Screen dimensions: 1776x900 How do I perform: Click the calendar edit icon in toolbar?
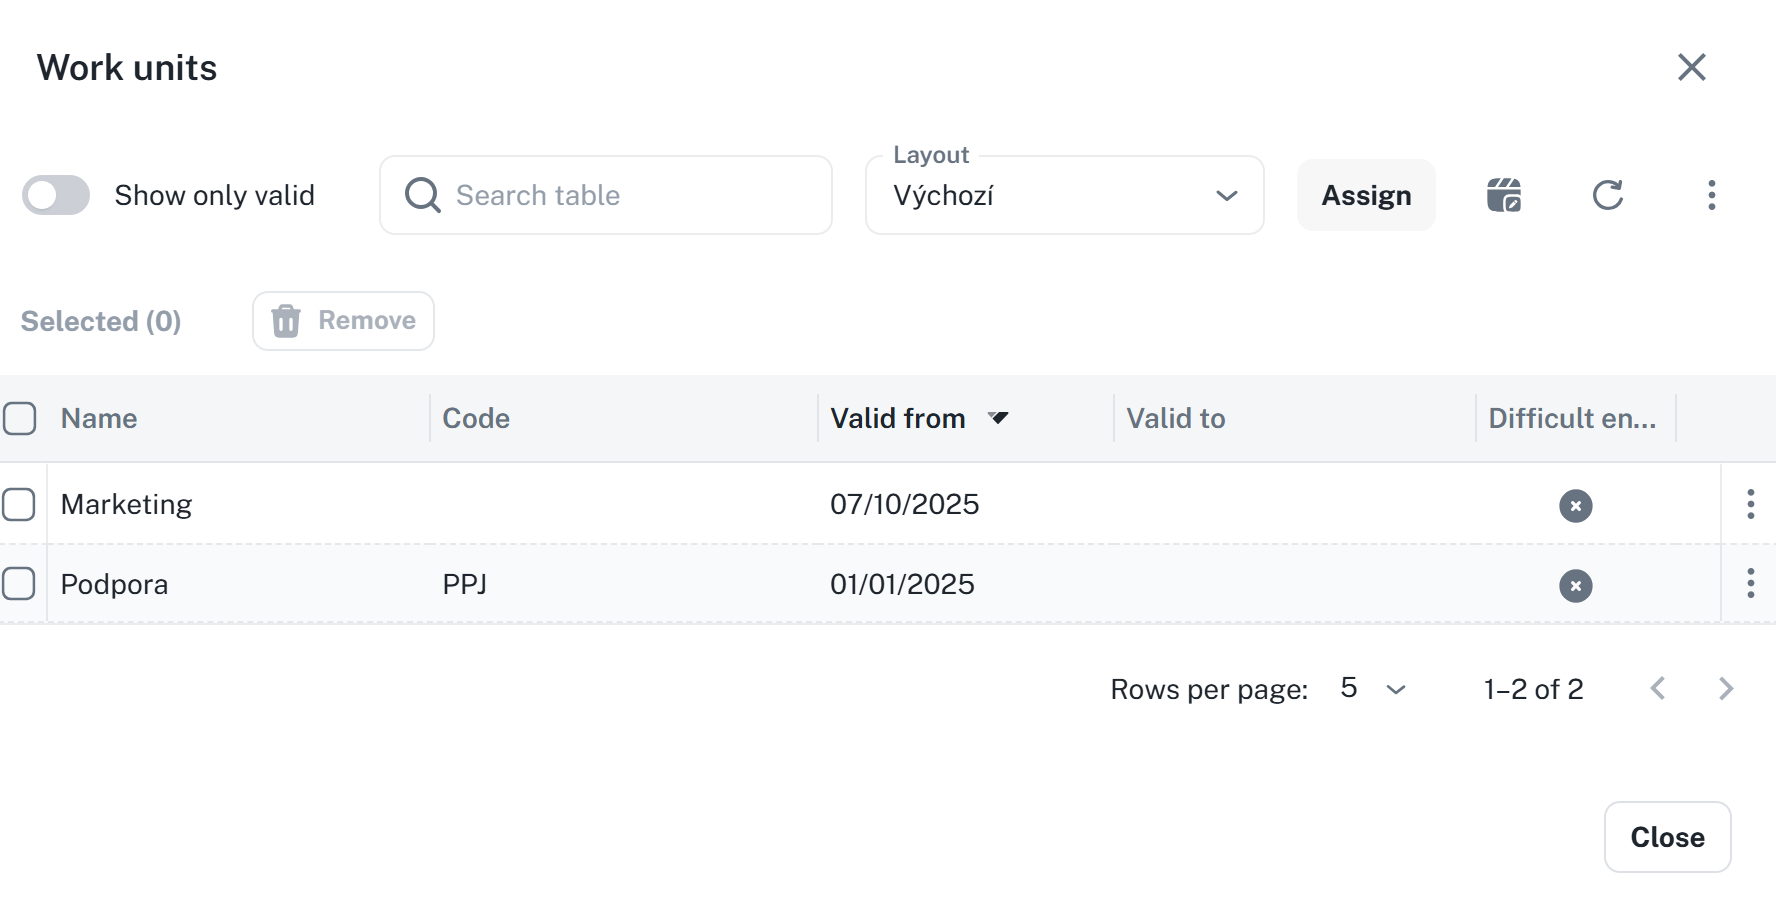1504,195
